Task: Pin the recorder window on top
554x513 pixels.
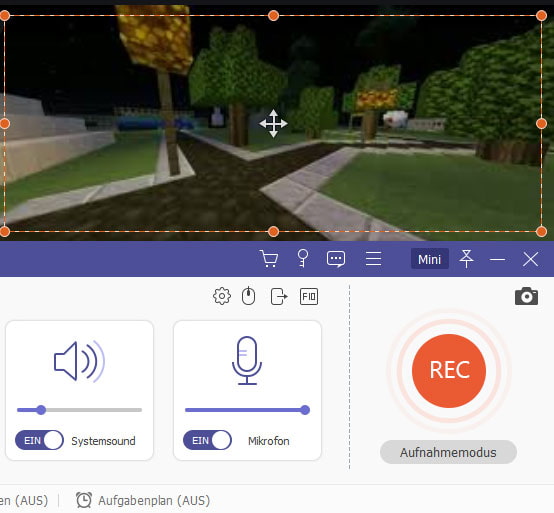Action: pos(466,259)
